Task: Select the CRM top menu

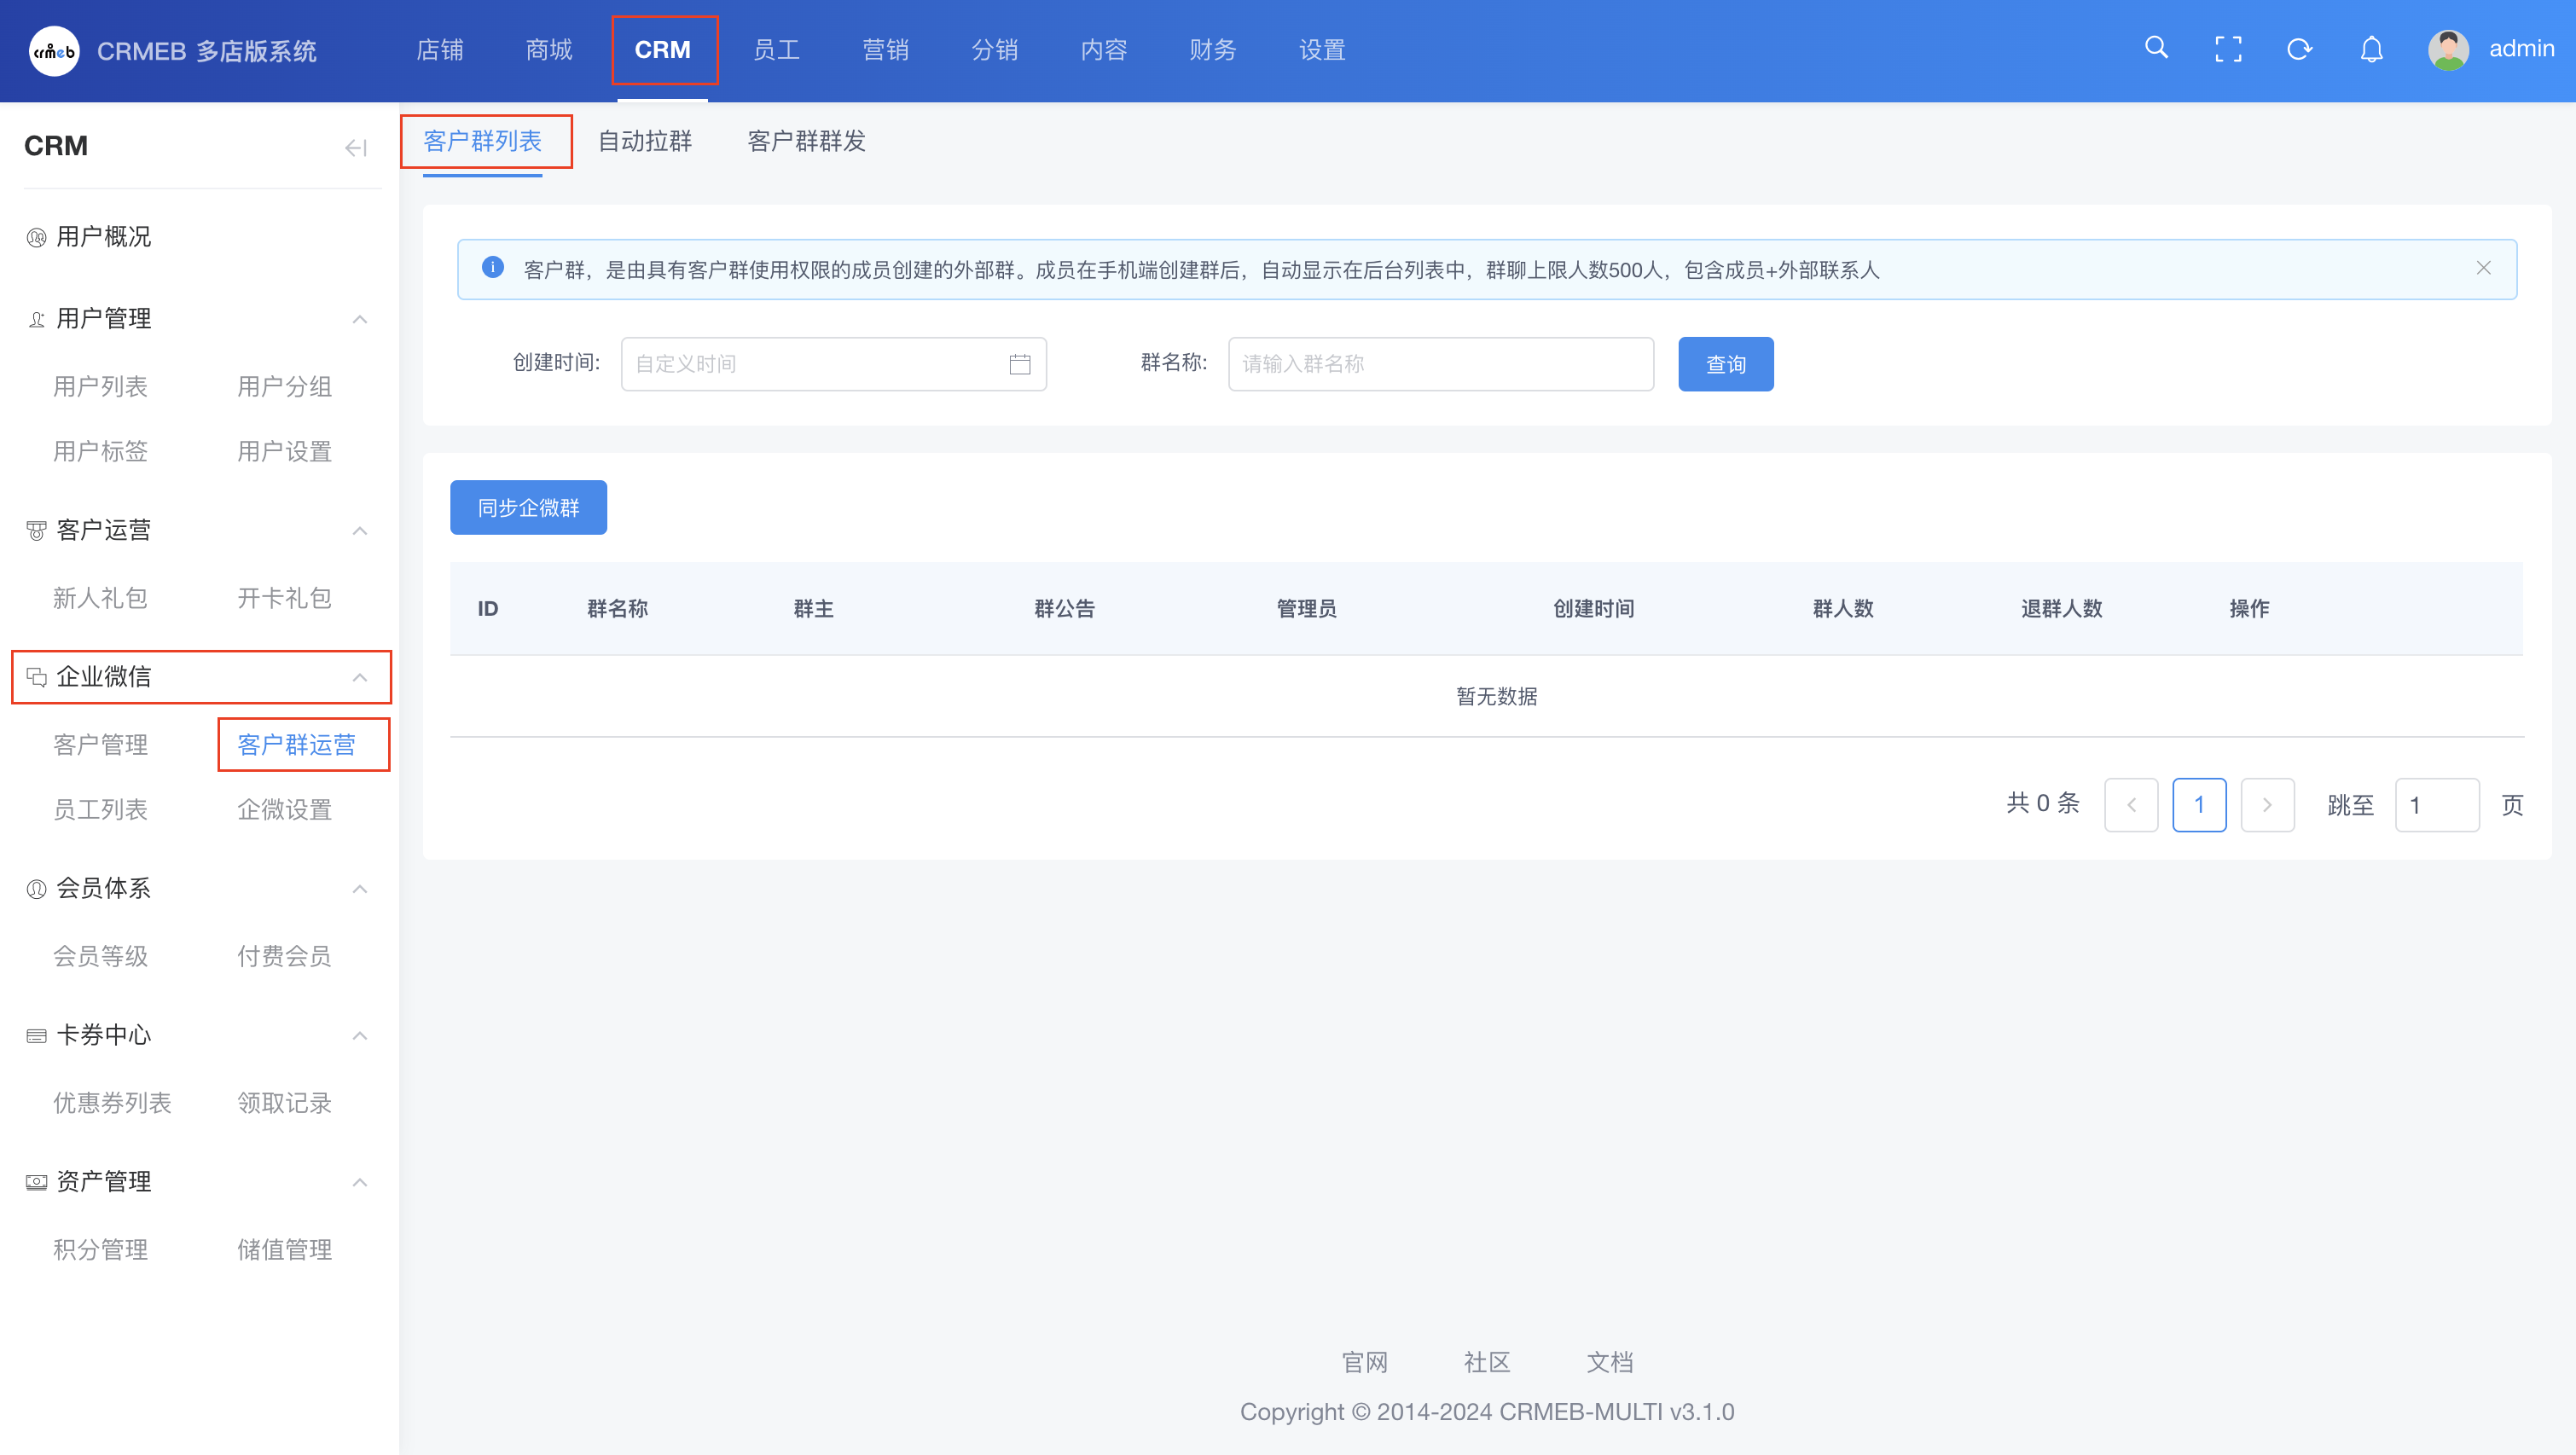Action: 663,50
